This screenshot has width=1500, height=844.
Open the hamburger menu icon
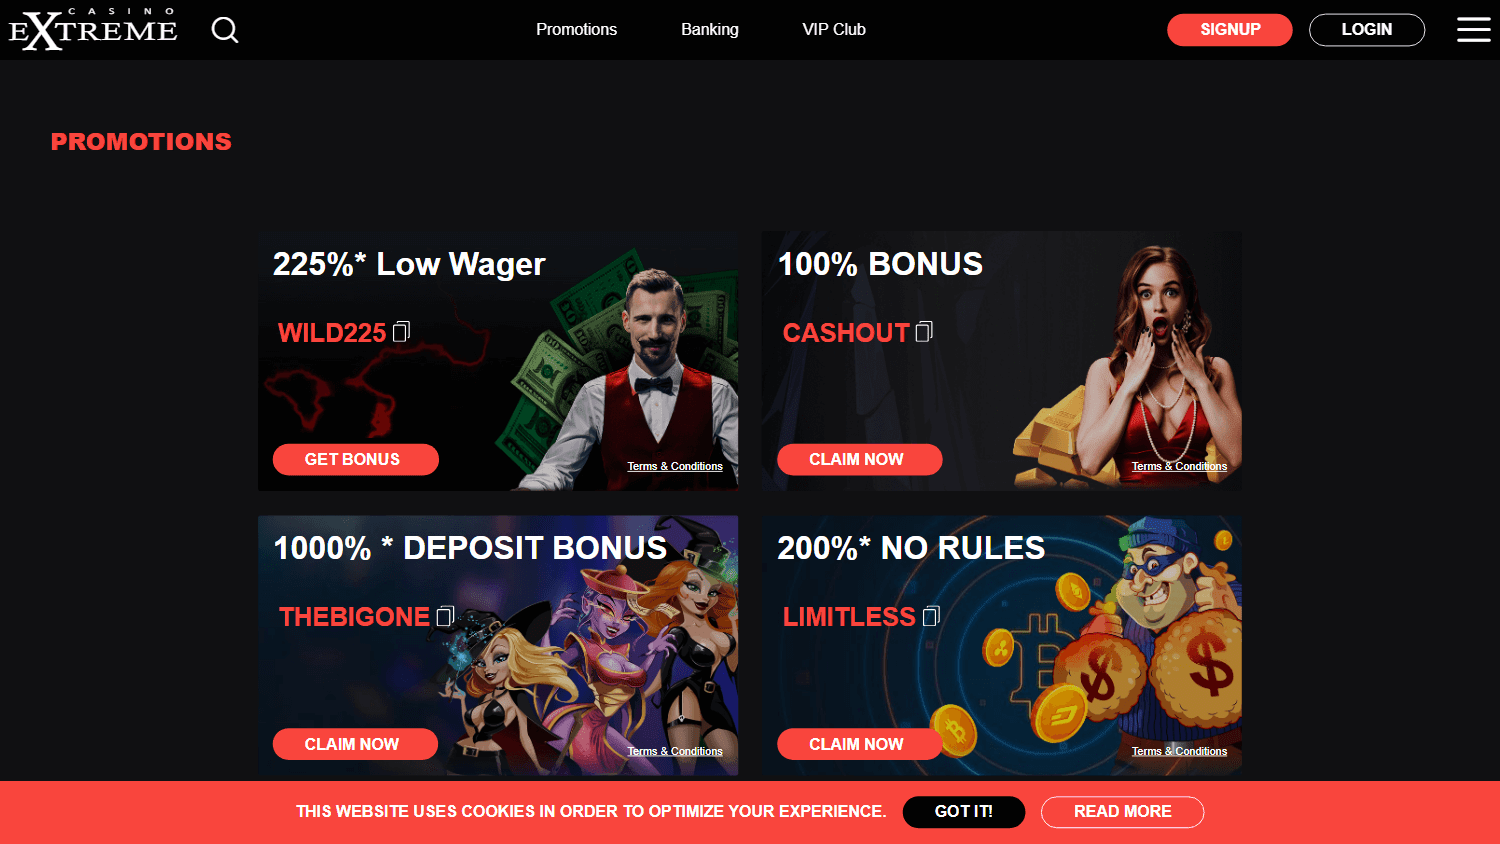click(x=1473, y=30)
